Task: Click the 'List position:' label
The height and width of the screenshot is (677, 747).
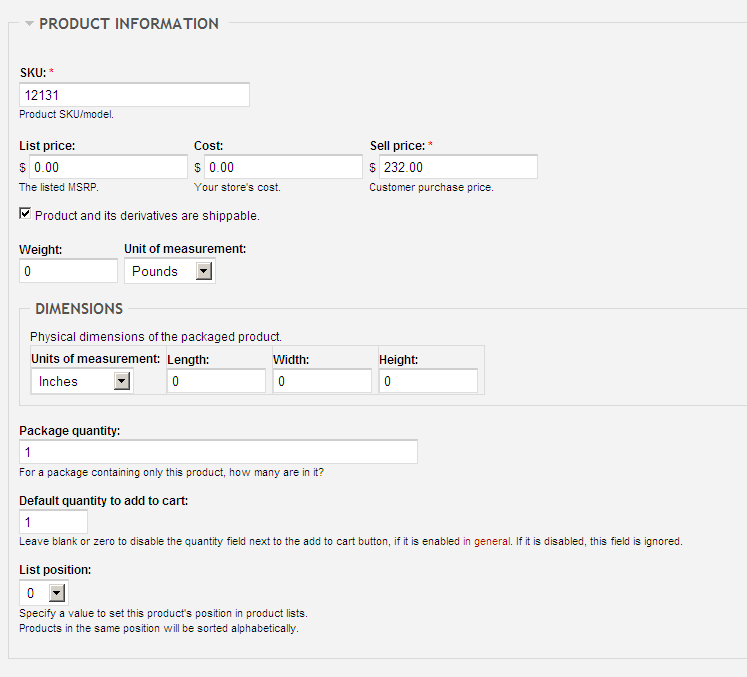Action: [x=55, y=570]
